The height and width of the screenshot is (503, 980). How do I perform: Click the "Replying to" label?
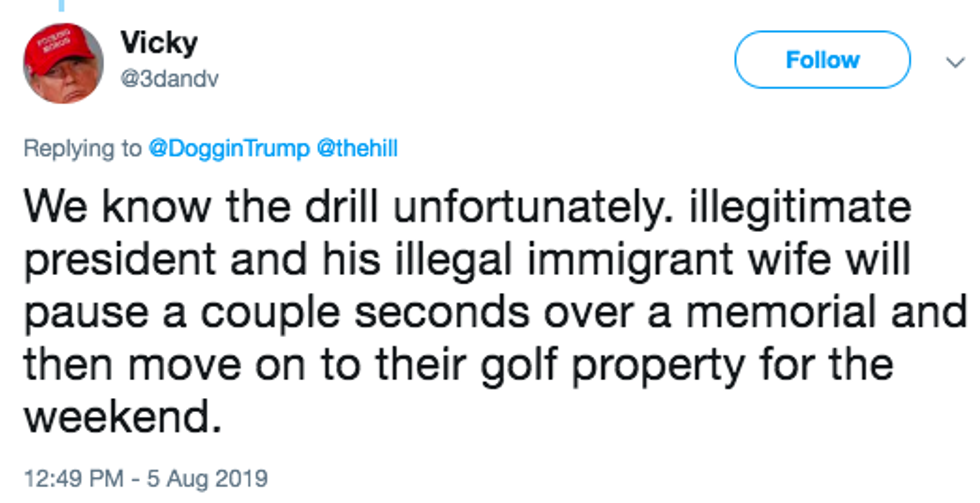pos(83,148)
